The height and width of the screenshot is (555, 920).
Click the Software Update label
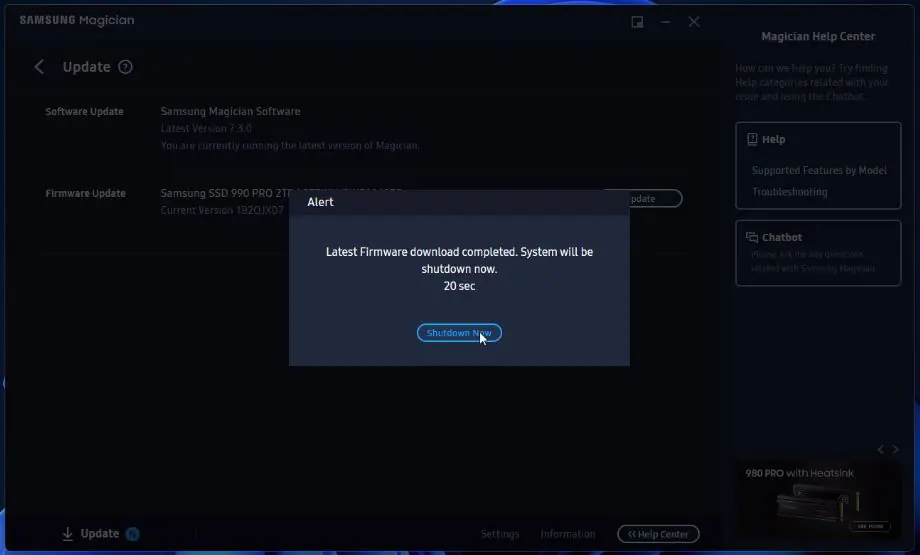(x=84, y=111)
